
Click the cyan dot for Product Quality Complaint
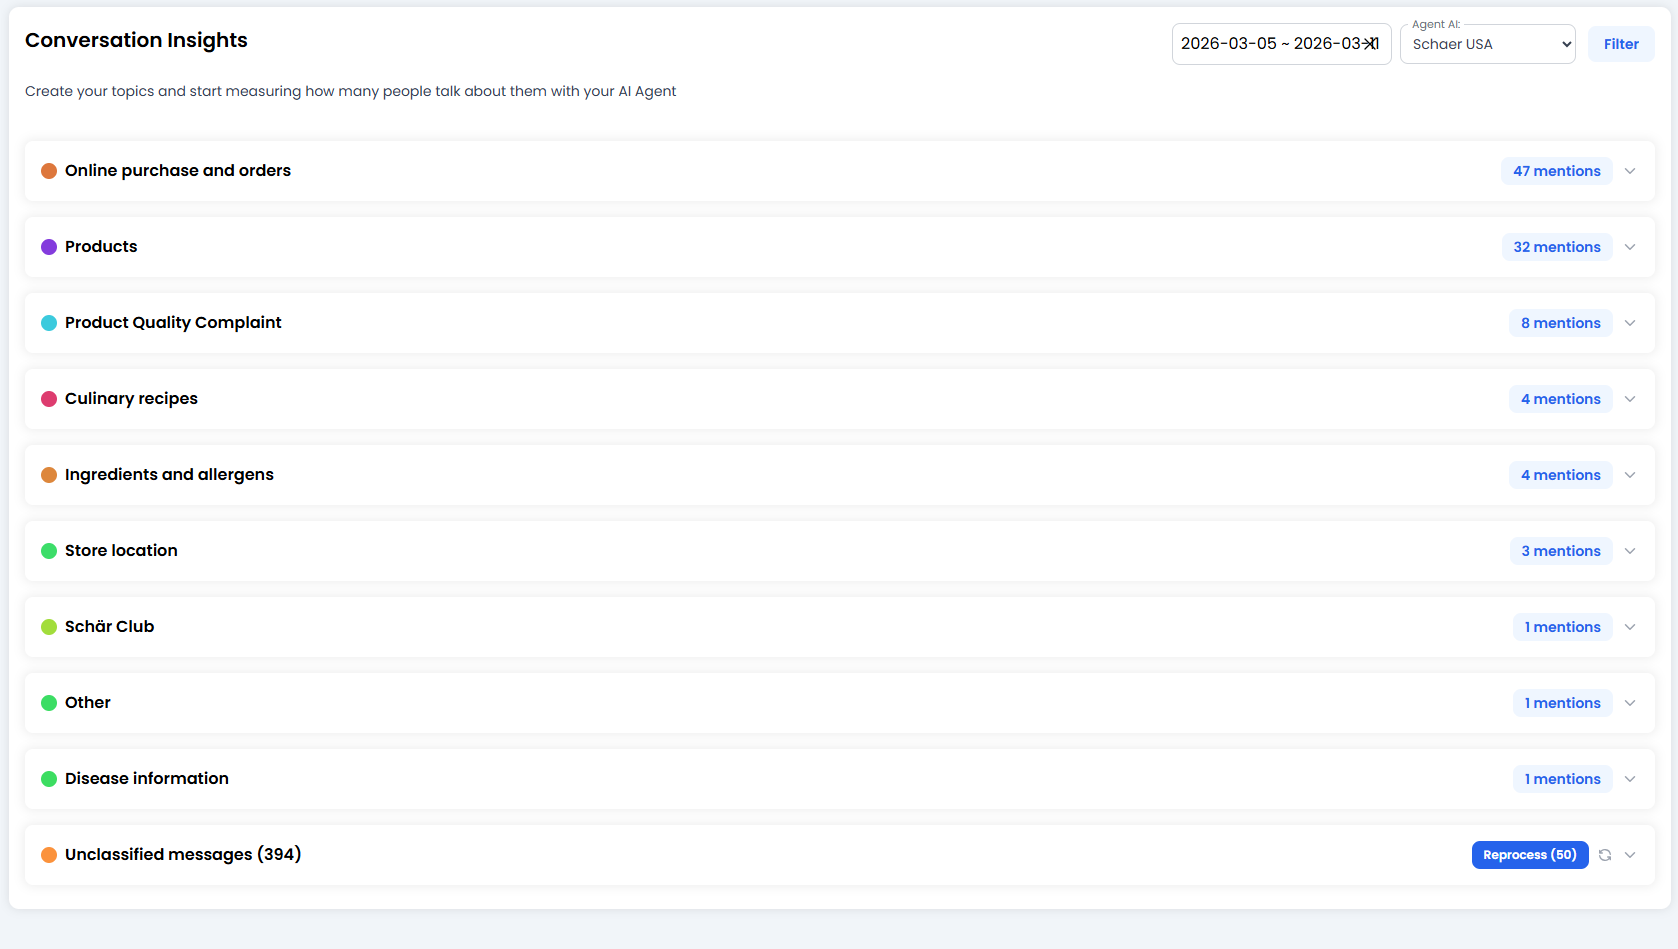49,323
